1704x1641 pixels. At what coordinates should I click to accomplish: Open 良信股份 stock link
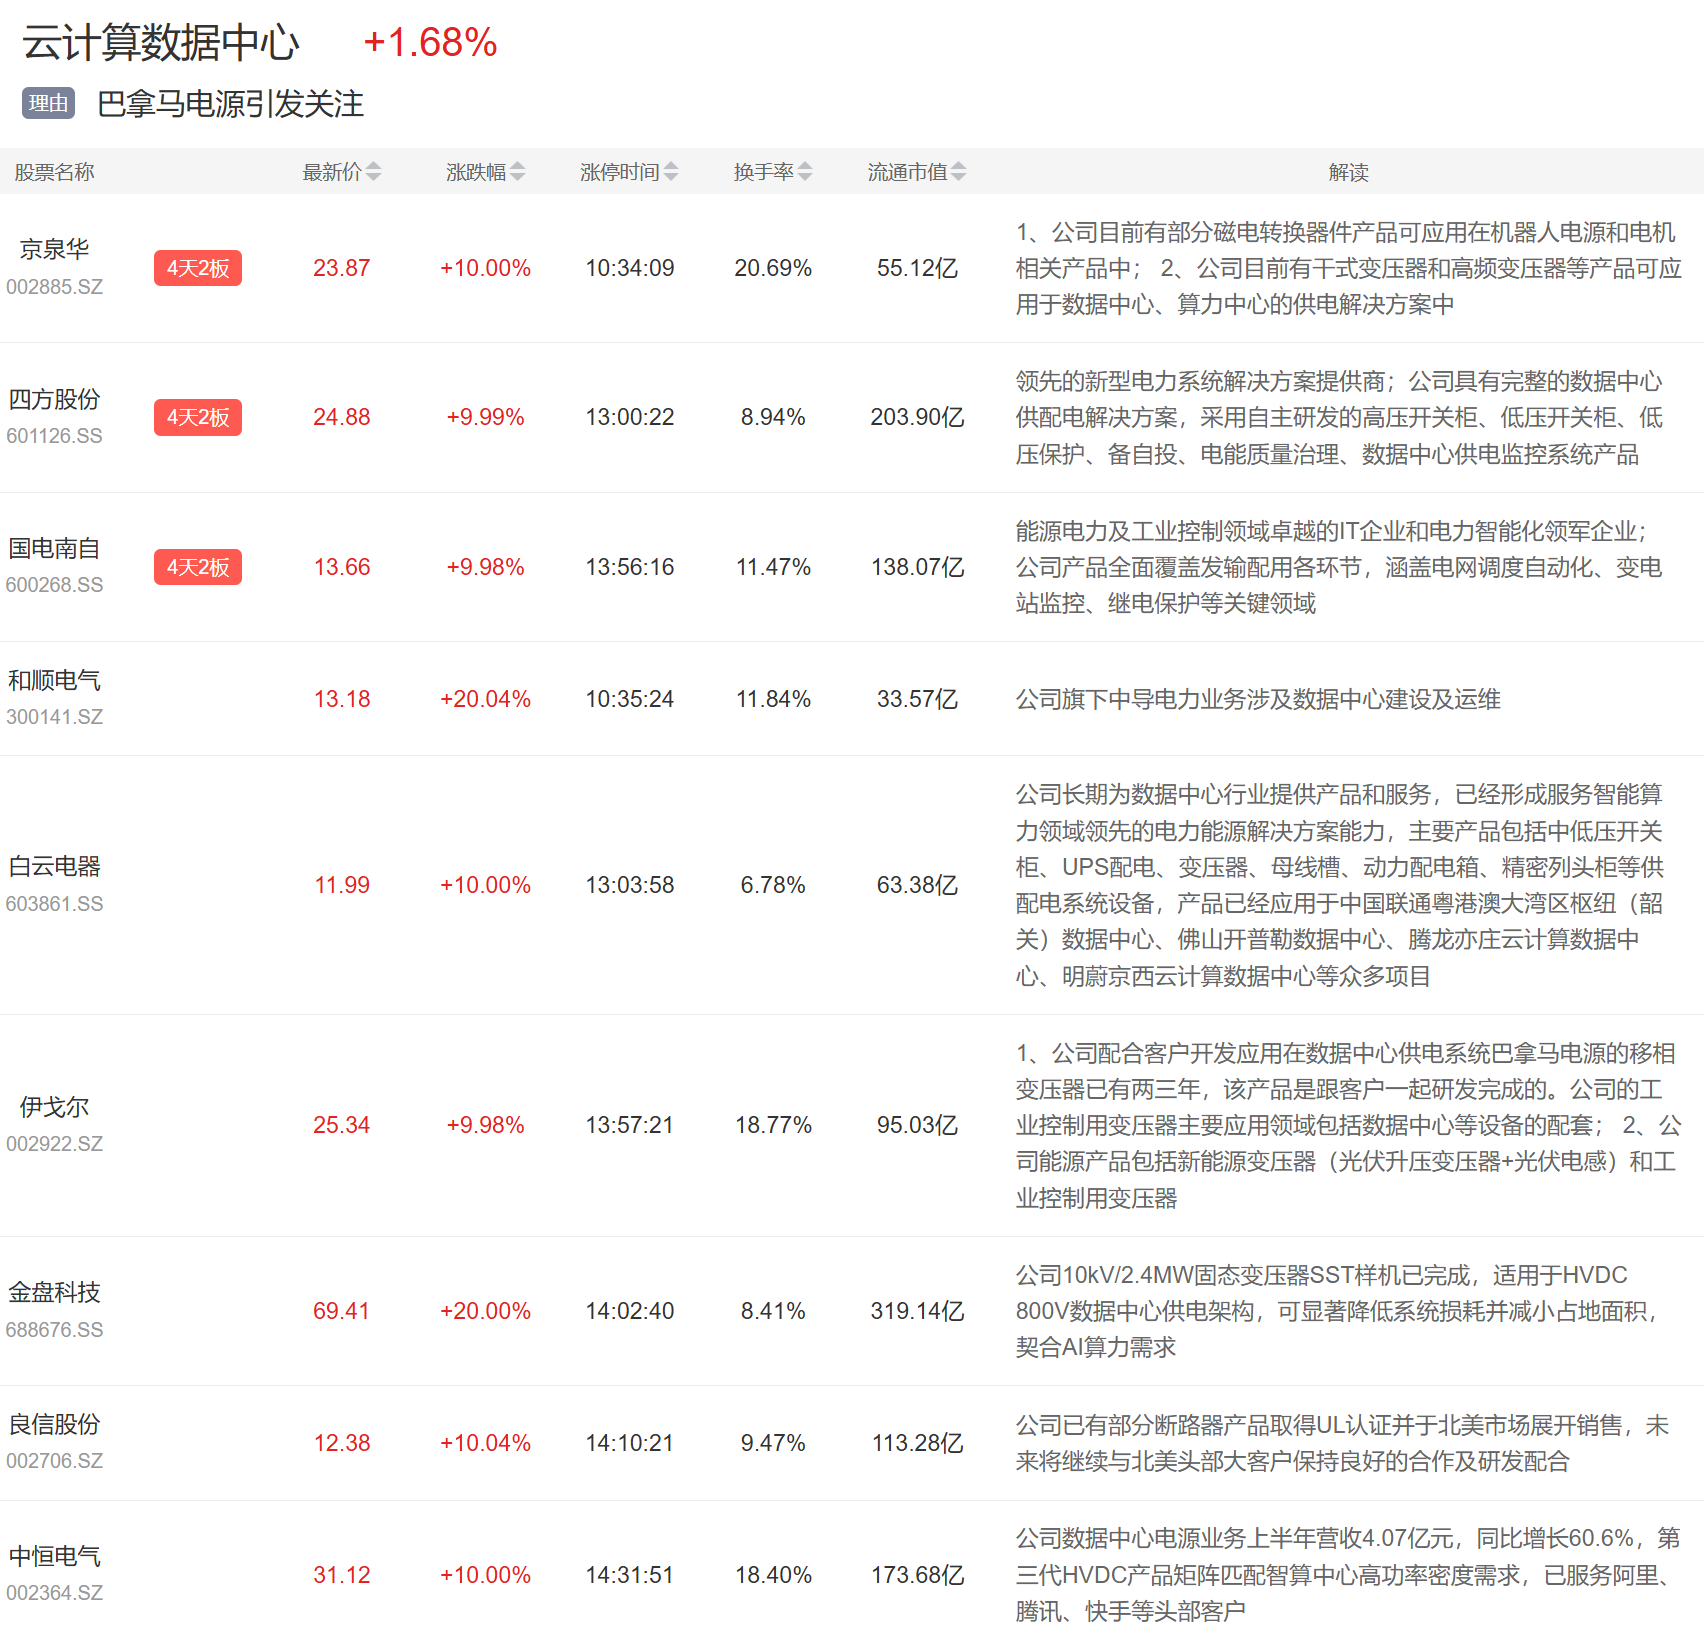point(54,1425)
